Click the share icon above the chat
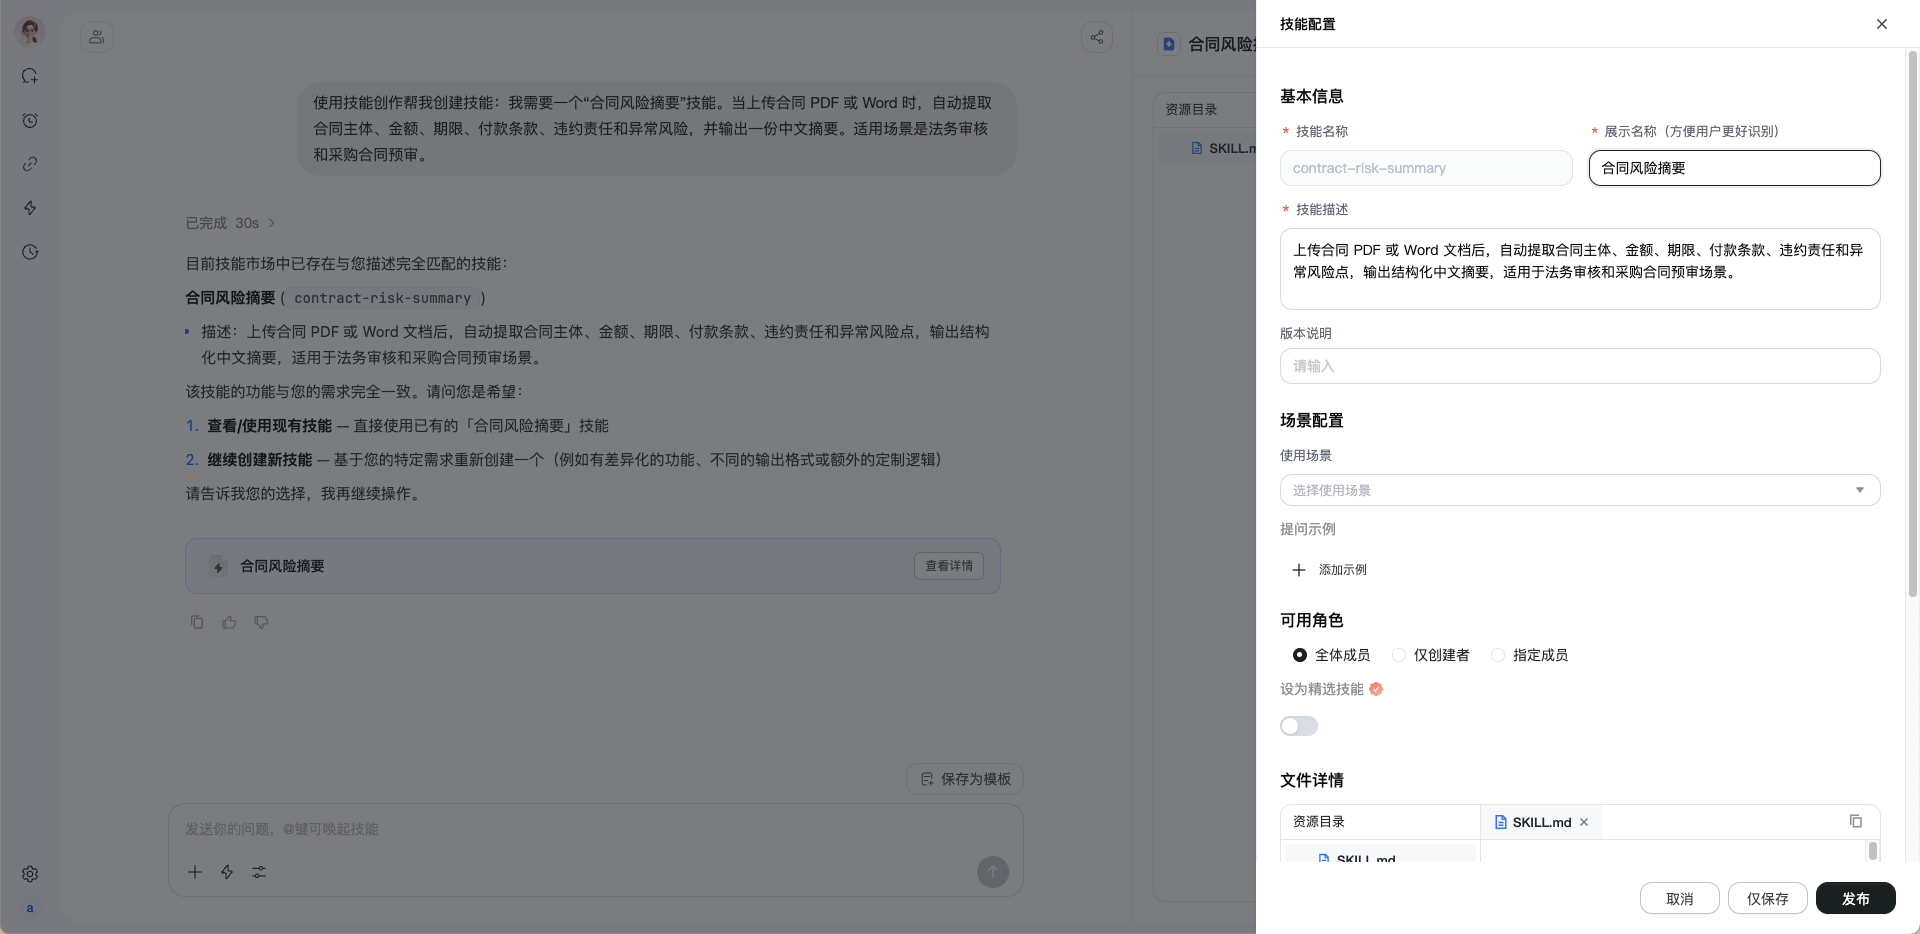Viewport: 1920px width, 934px height. pyautogui.click(x=1097, y=37)
